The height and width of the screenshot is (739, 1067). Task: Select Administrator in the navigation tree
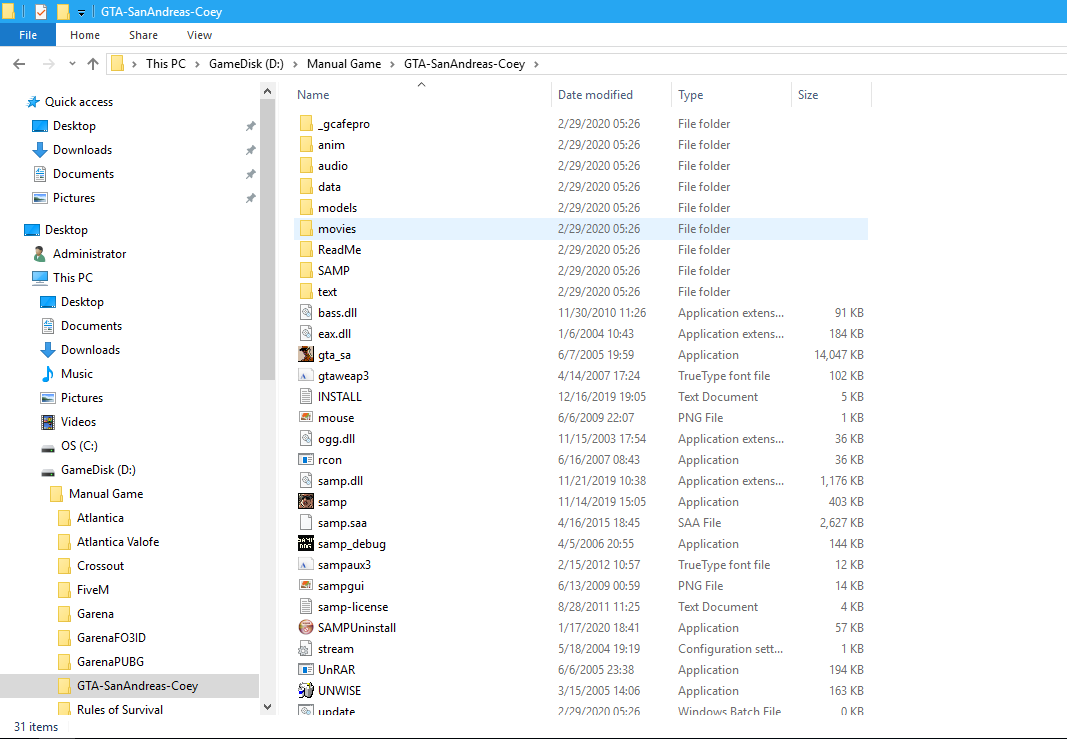pyautogui.click(x=89, y=254)
